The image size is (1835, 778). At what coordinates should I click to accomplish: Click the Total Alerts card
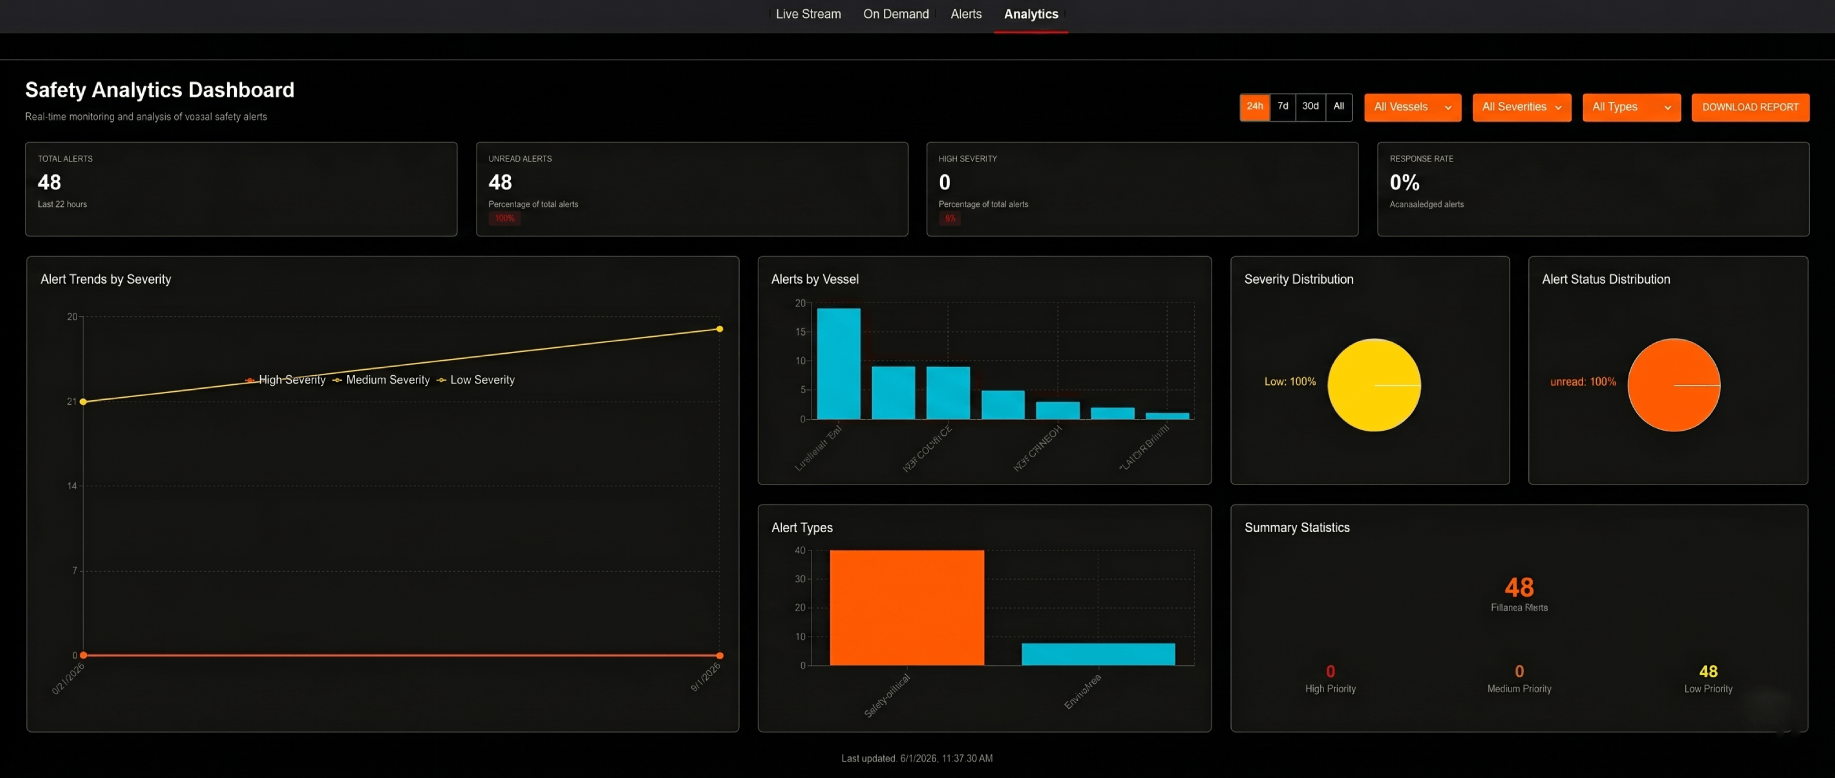[x=241, y=189]
